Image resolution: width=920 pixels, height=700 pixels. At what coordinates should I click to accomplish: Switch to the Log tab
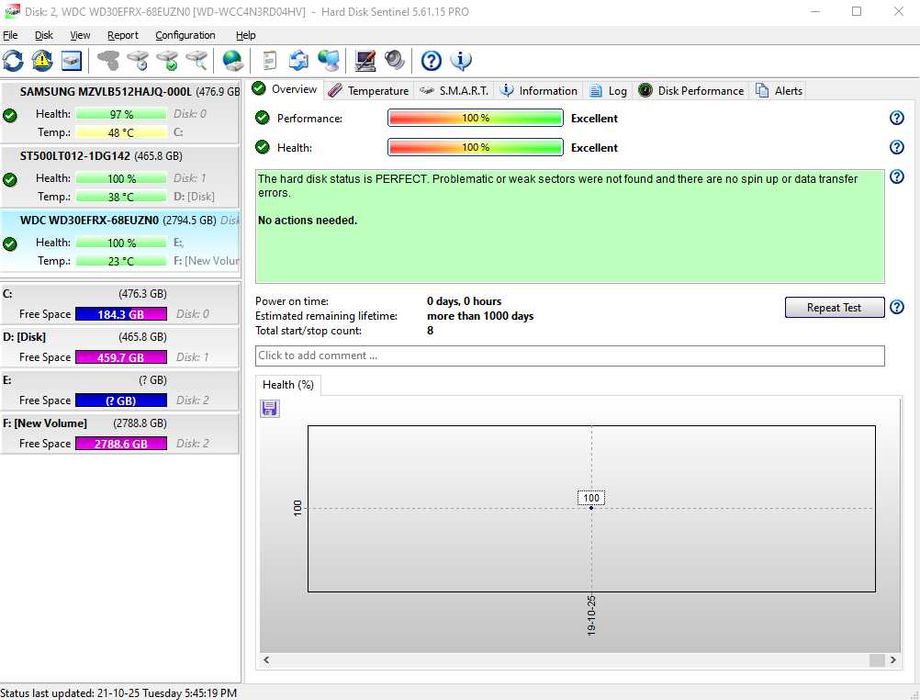point(608,91)
